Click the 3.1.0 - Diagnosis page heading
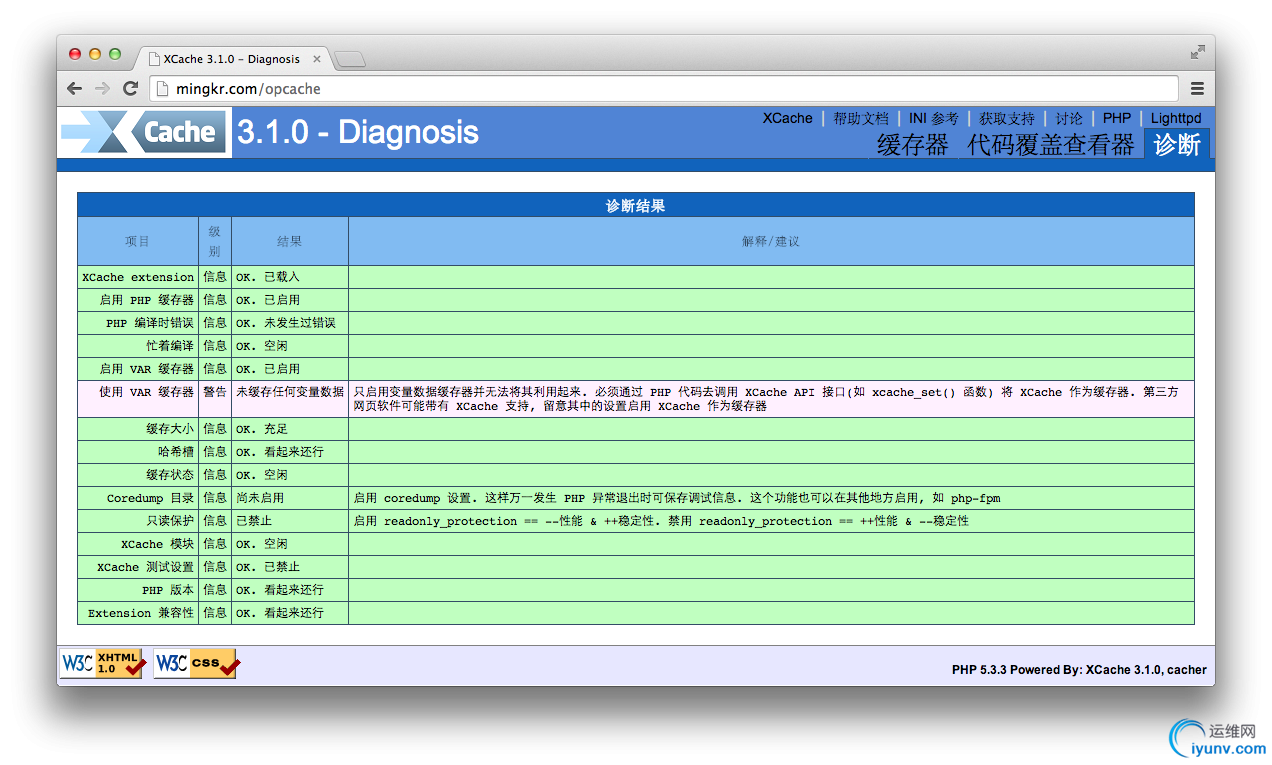 357,132
